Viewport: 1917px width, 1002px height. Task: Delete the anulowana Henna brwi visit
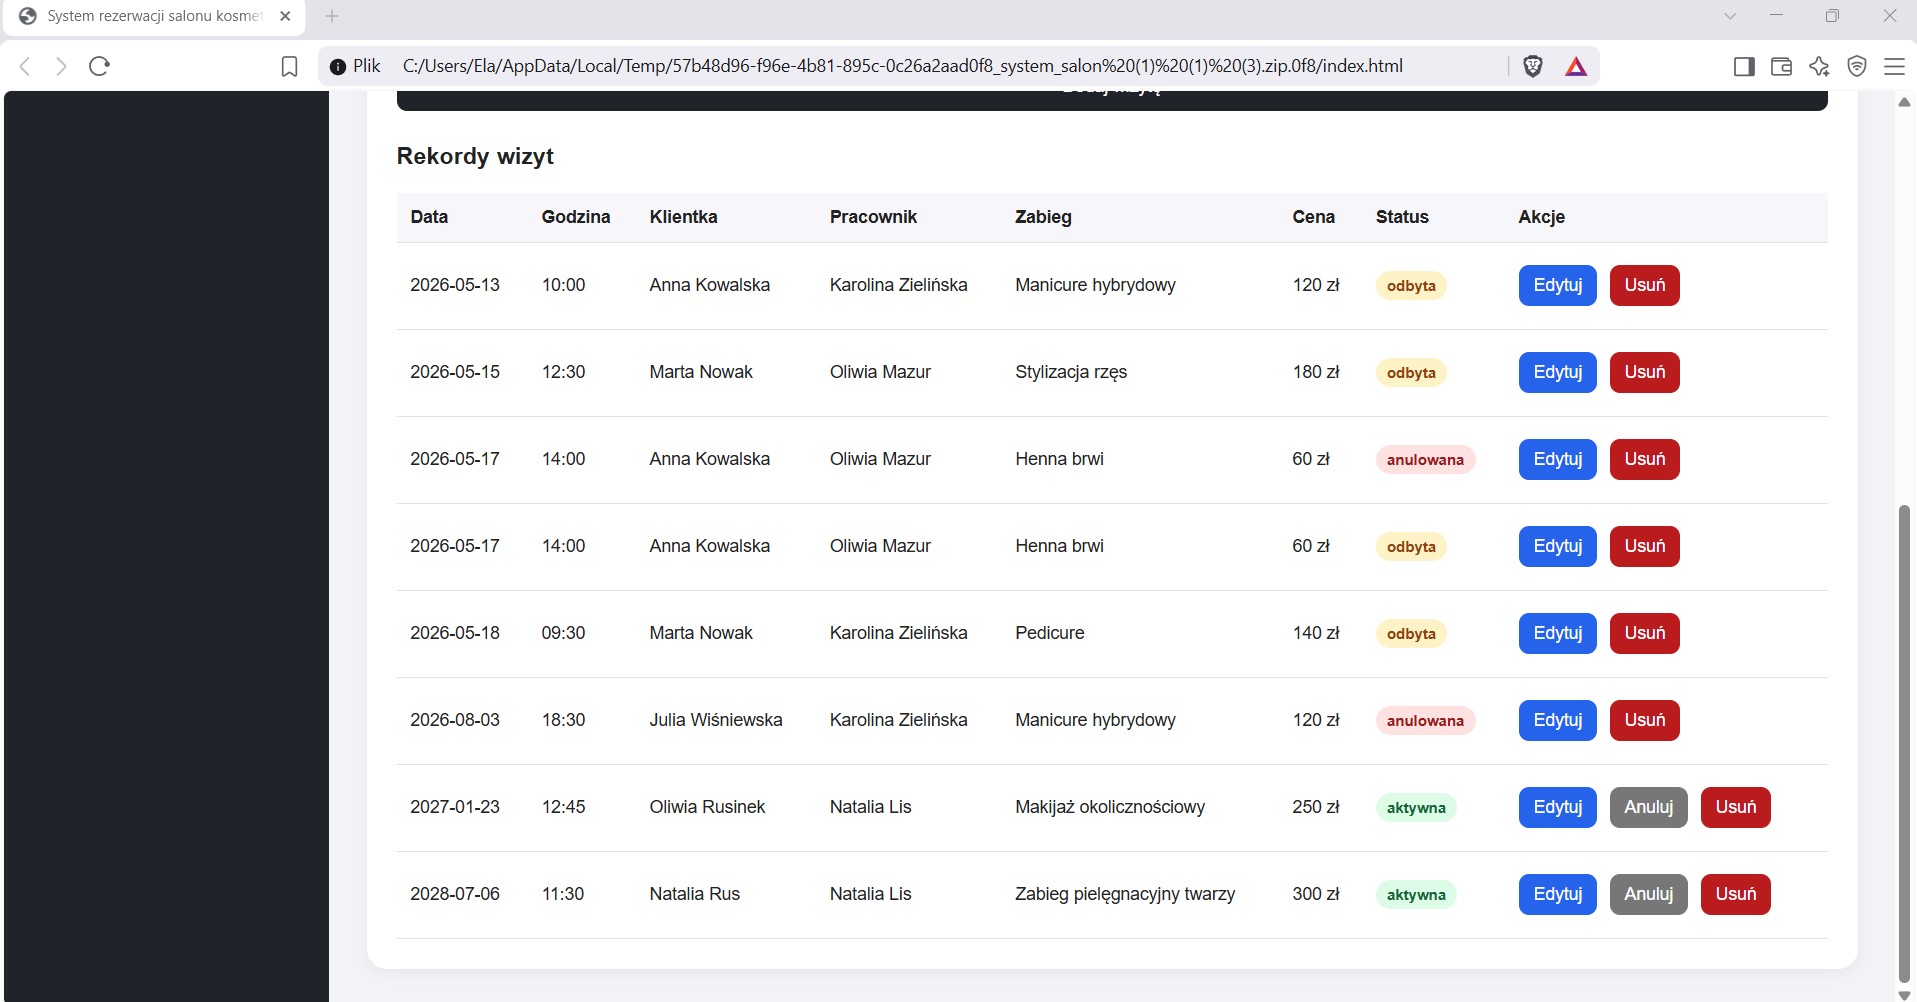click(x=1644, y=459)
